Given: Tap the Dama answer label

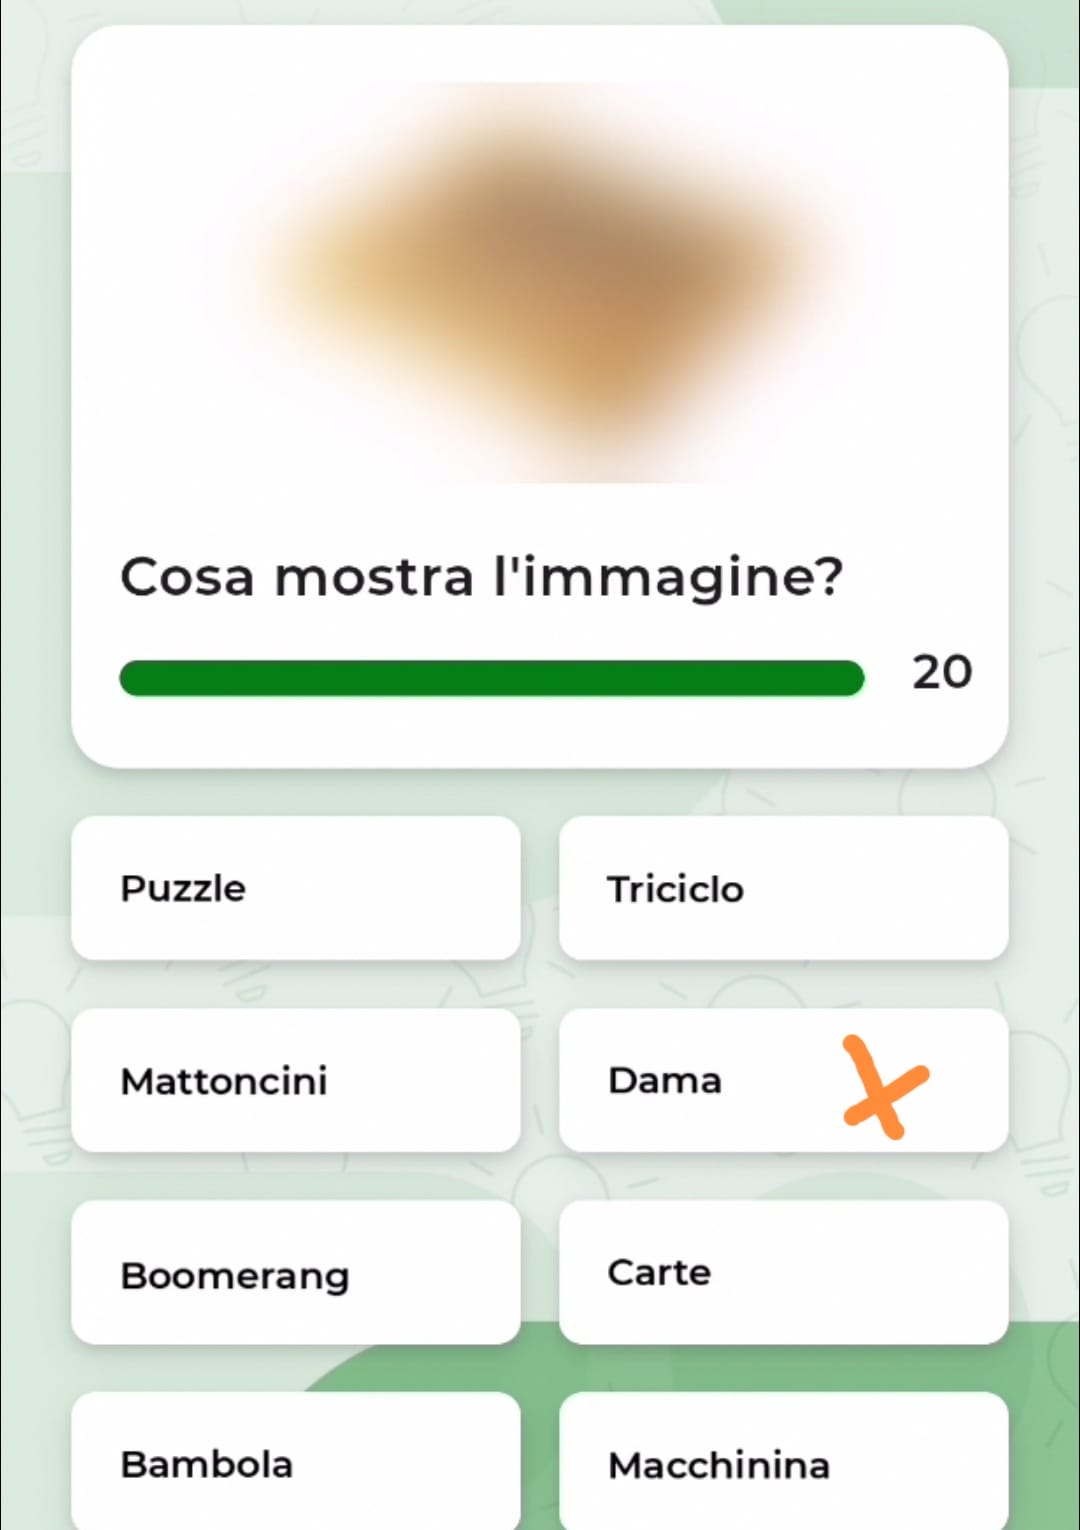Looking at the screenshot, I should click(x=665, y=1081).
